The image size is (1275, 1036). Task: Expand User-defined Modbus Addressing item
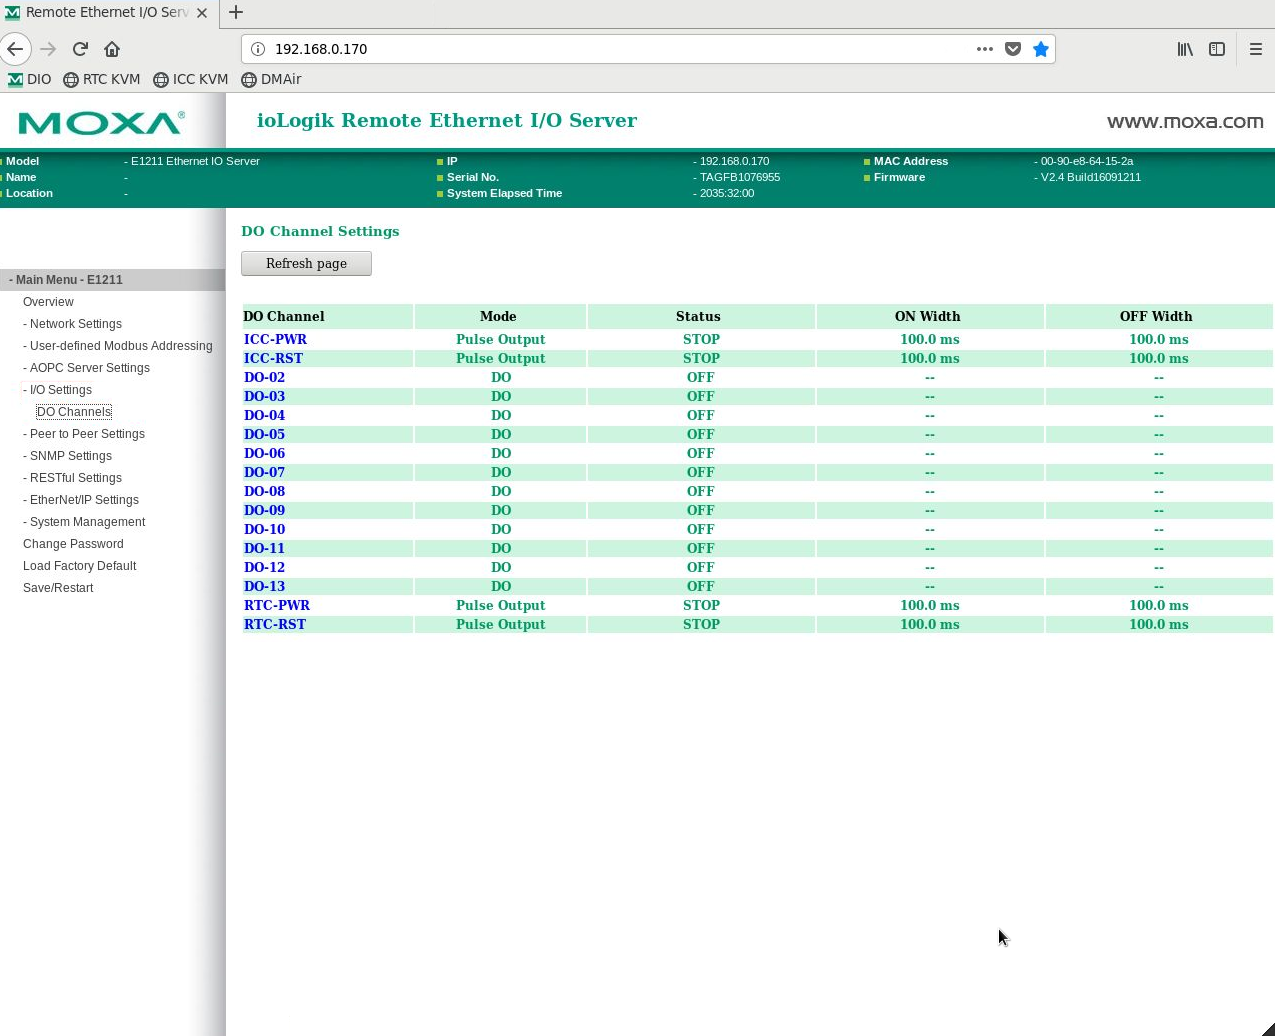120,346
